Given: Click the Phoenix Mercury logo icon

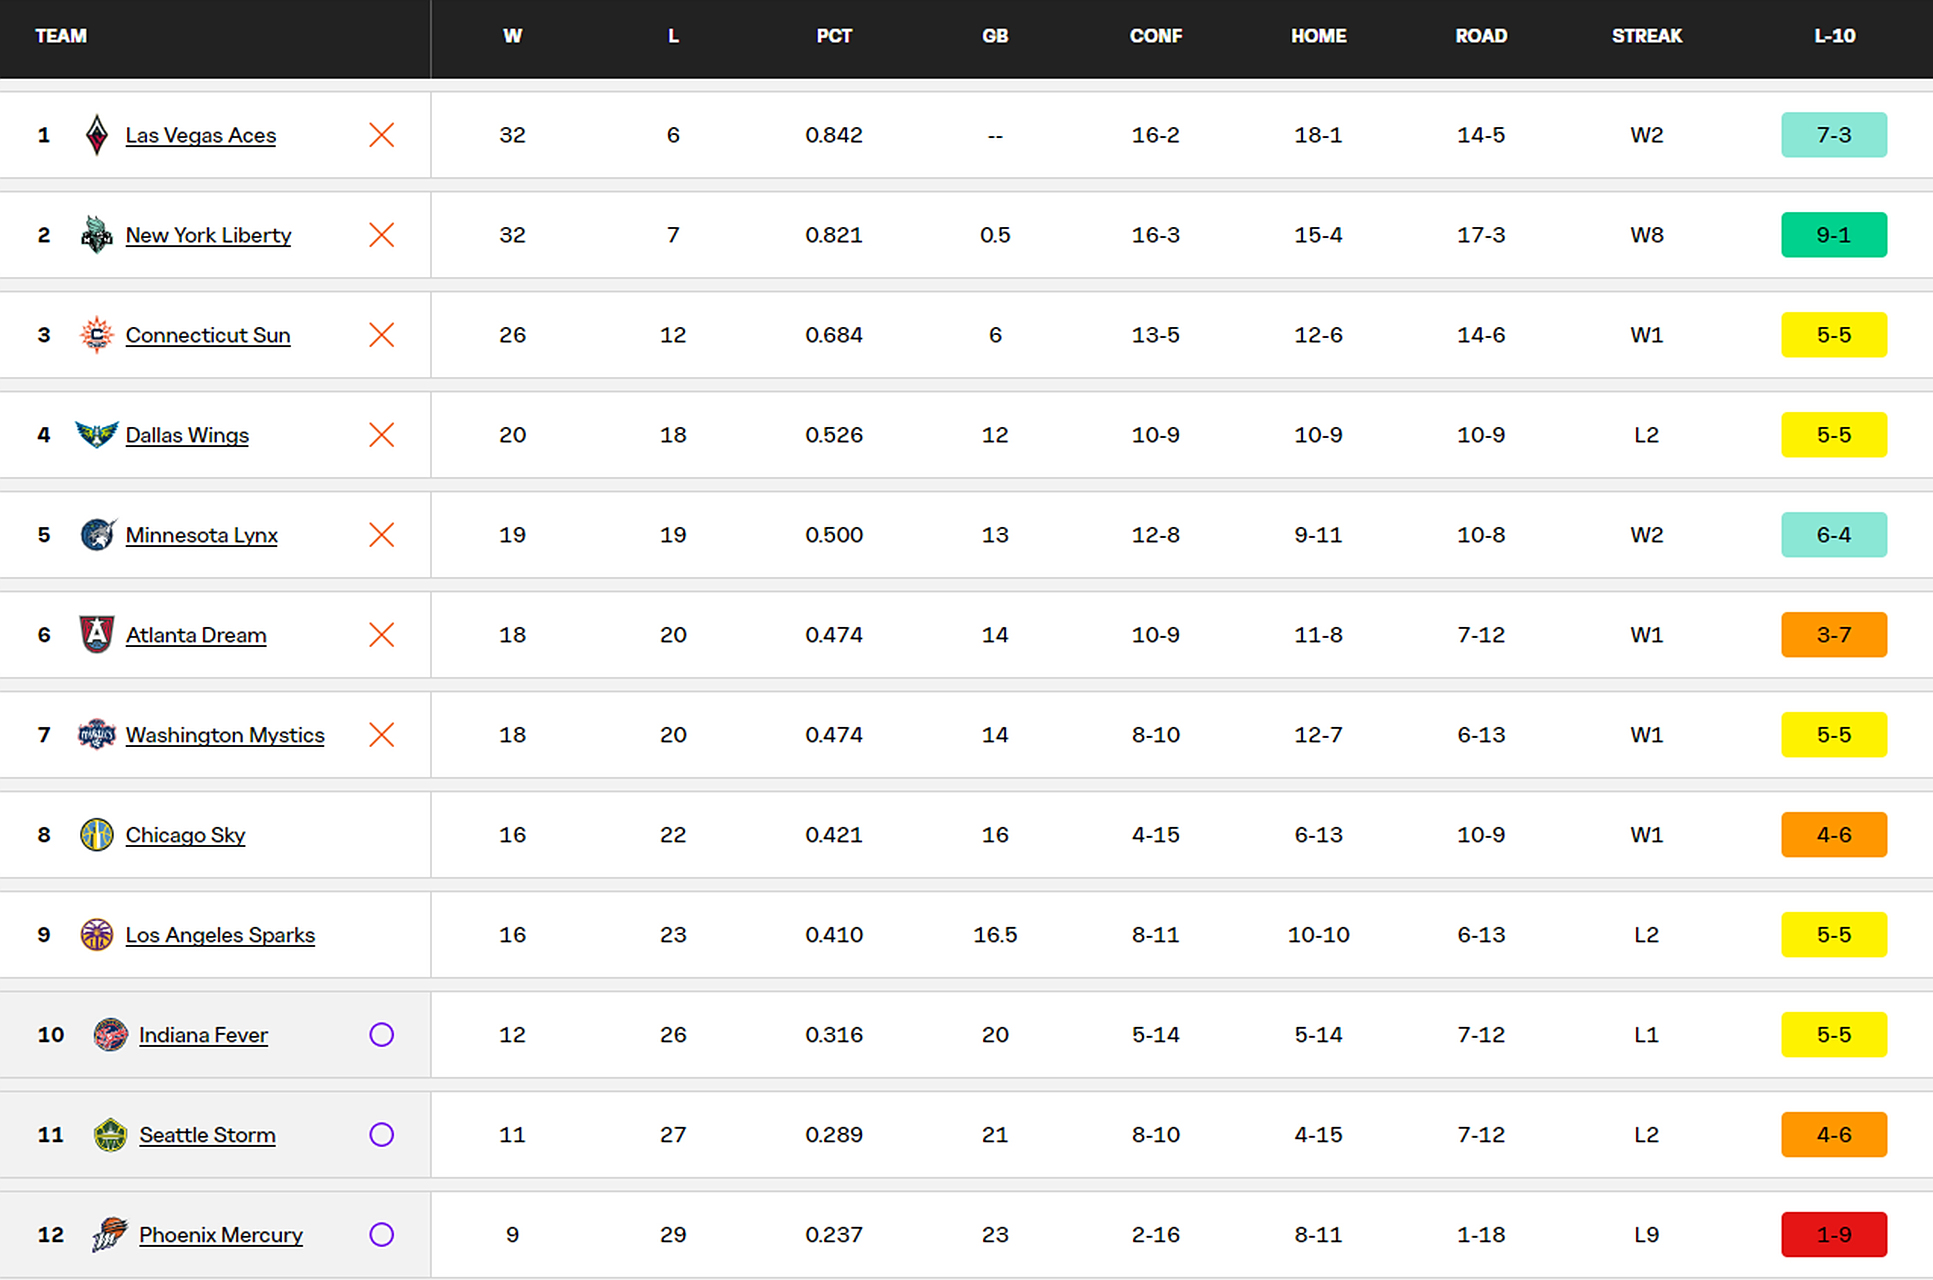Looking at the screenshot, I should (110, 1235).
